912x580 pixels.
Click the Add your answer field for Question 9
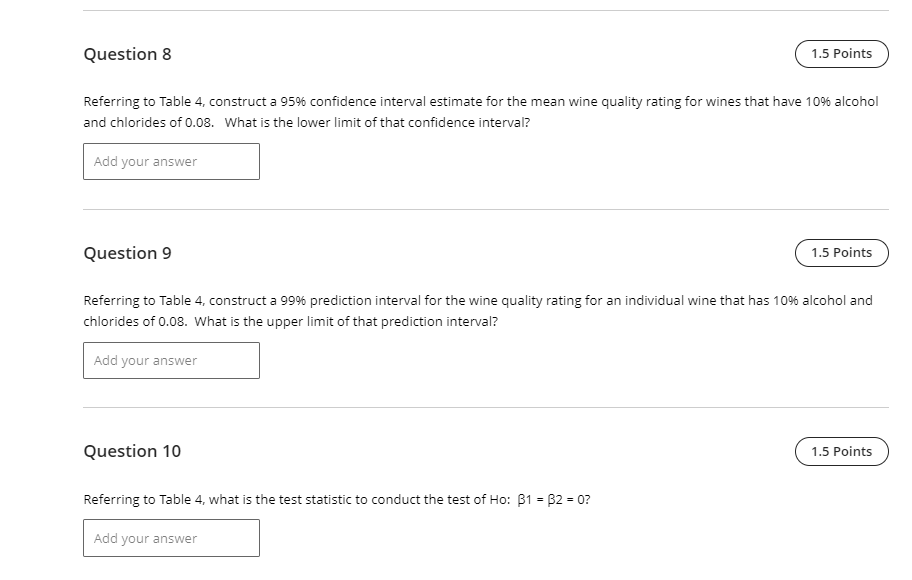pos(170,360)
